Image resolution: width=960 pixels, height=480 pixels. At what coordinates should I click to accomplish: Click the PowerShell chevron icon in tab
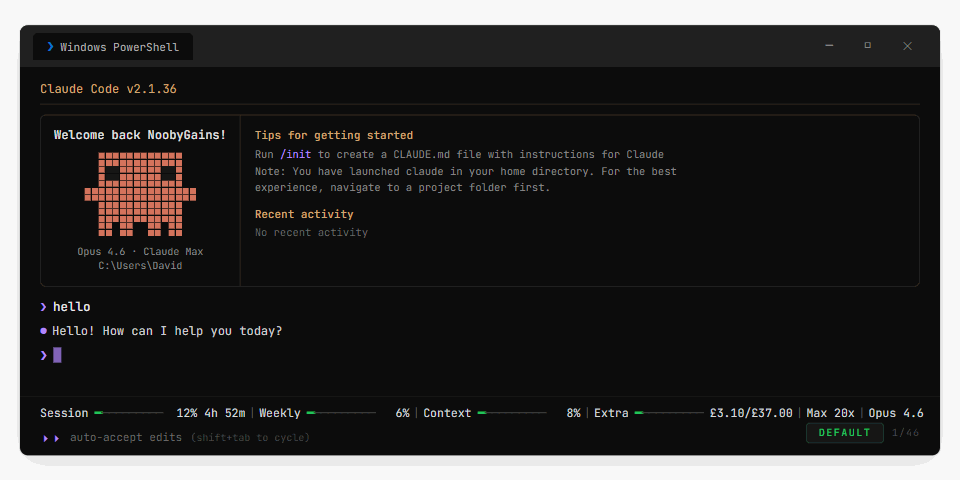click(x=50, y=47)
